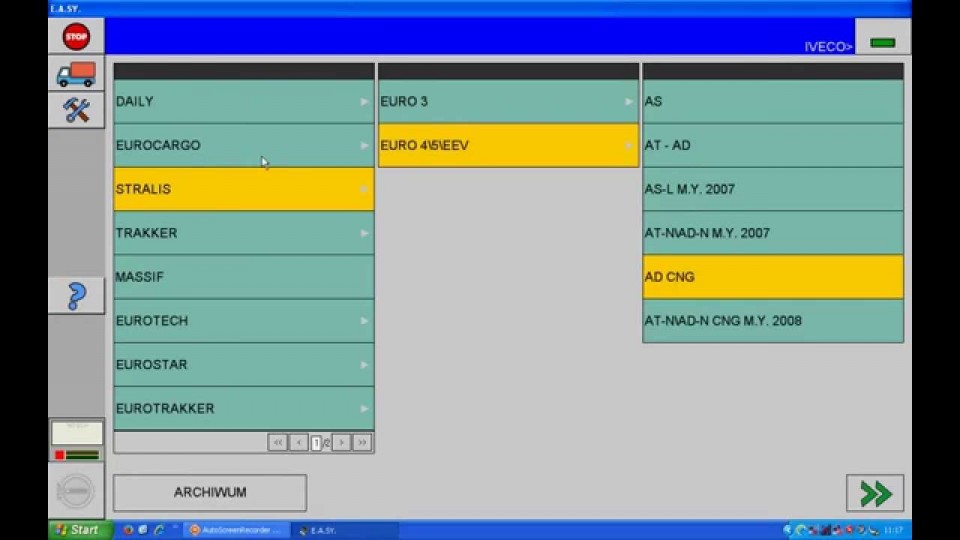960x540 pixels.
Task: Expand EUROTECH row arrow
Action: pos(364,321)
